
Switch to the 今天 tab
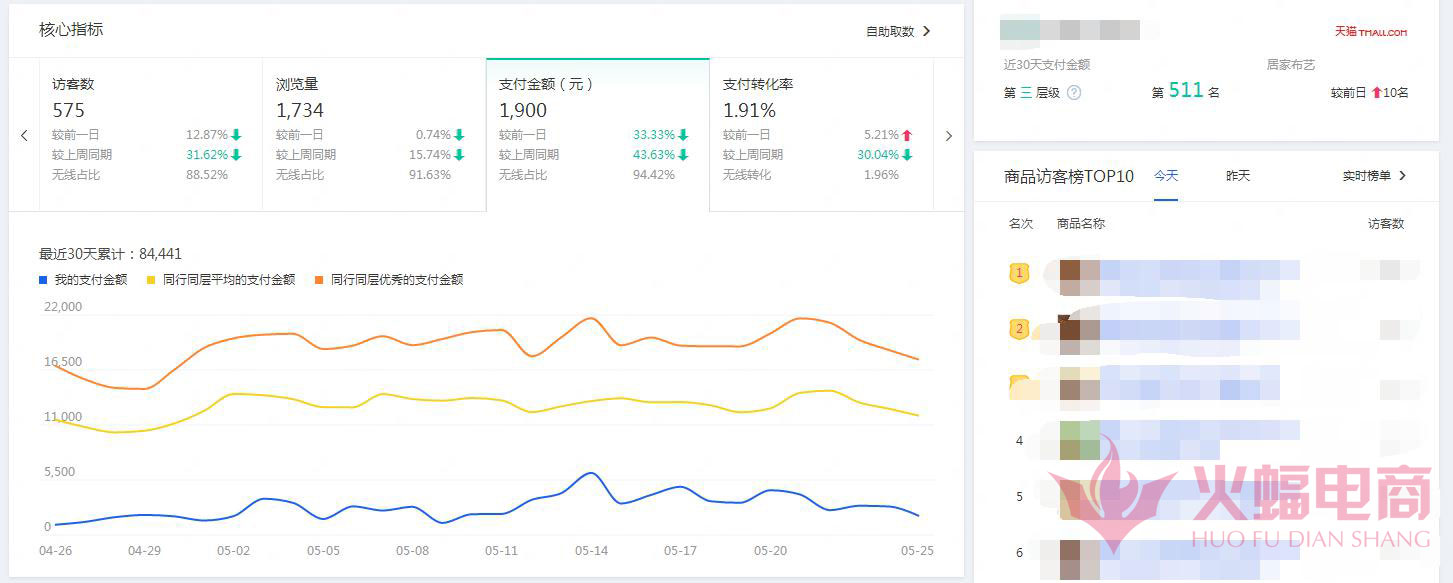[x=1166, y=176]
